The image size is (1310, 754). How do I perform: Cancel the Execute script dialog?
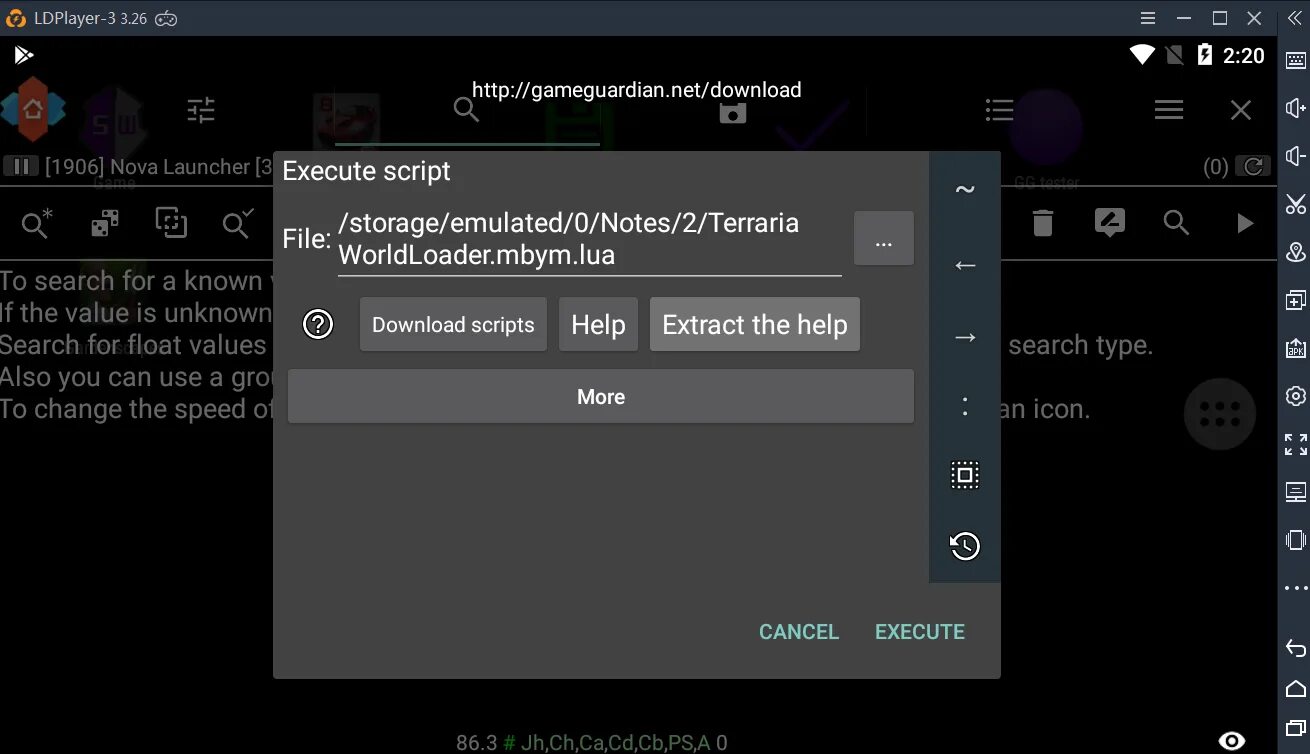[x=798, y=632]
